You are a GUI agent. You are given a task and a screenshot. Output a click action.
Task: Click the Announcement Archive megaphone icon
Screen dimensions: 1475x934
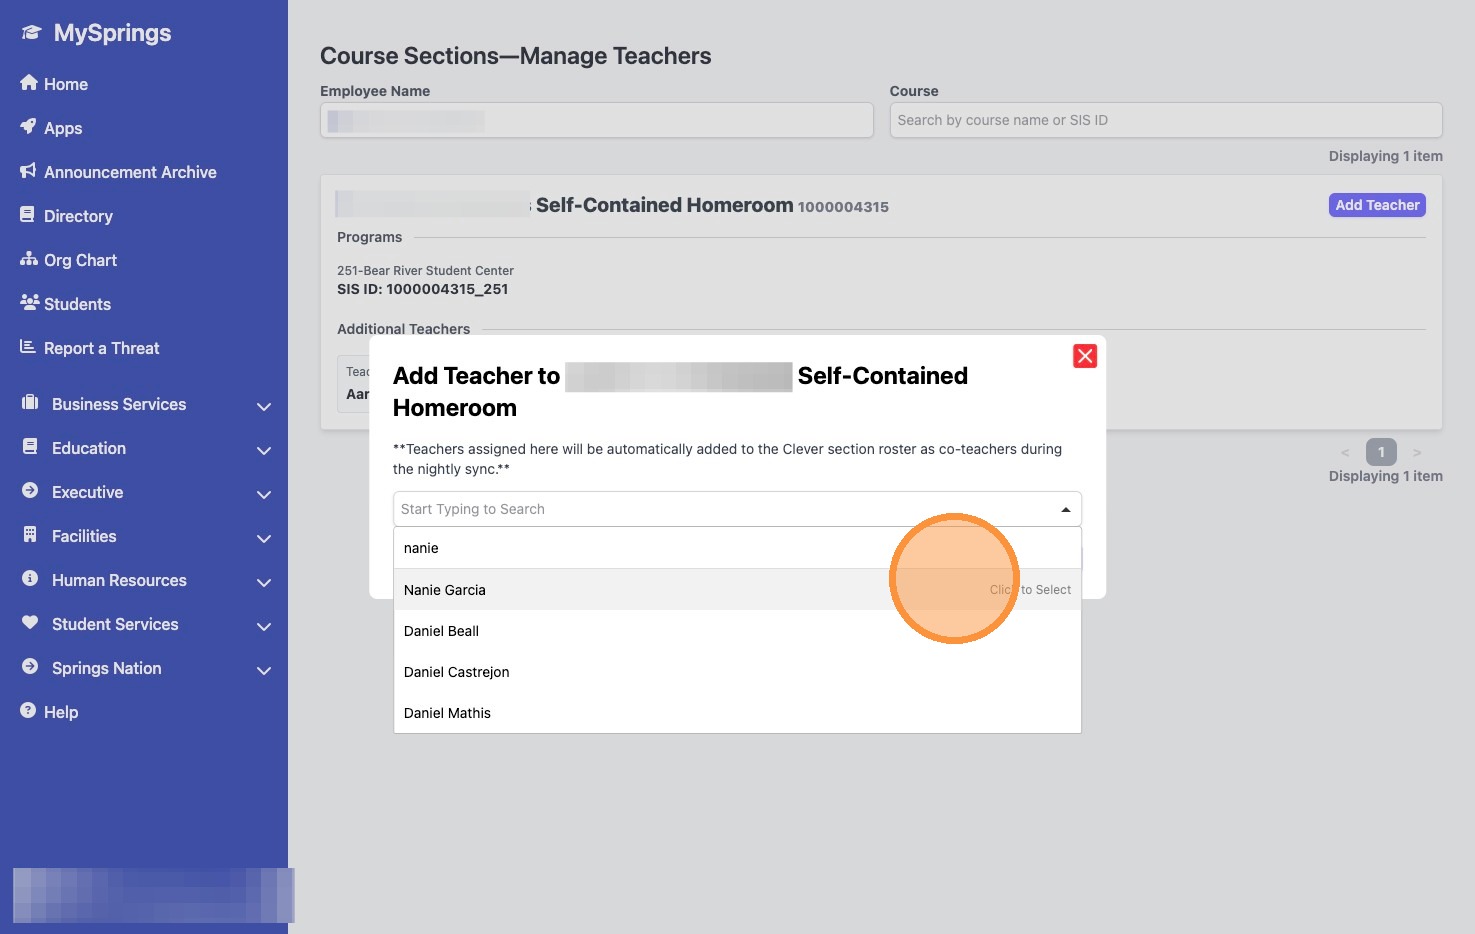click(29, 171)
